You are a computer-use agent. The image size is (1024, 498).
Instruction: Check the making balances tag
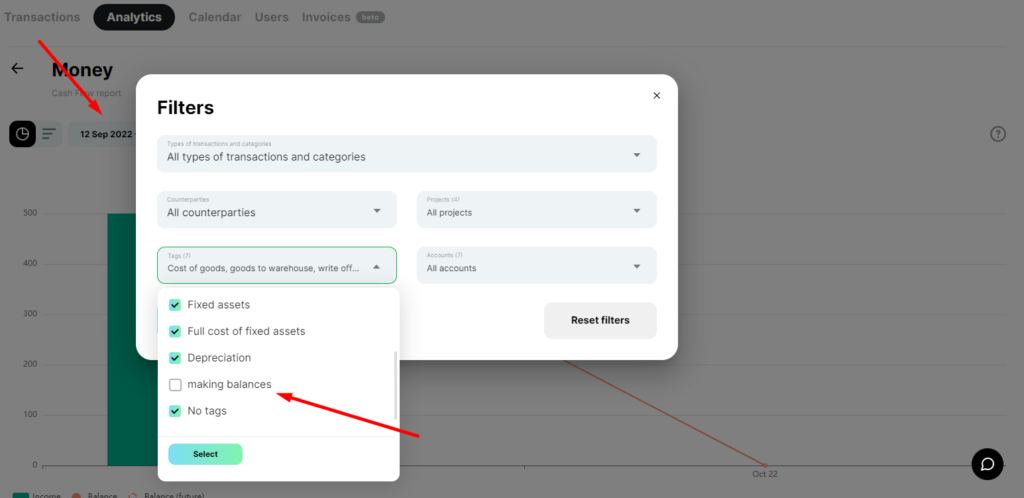(x=175, y=385)
